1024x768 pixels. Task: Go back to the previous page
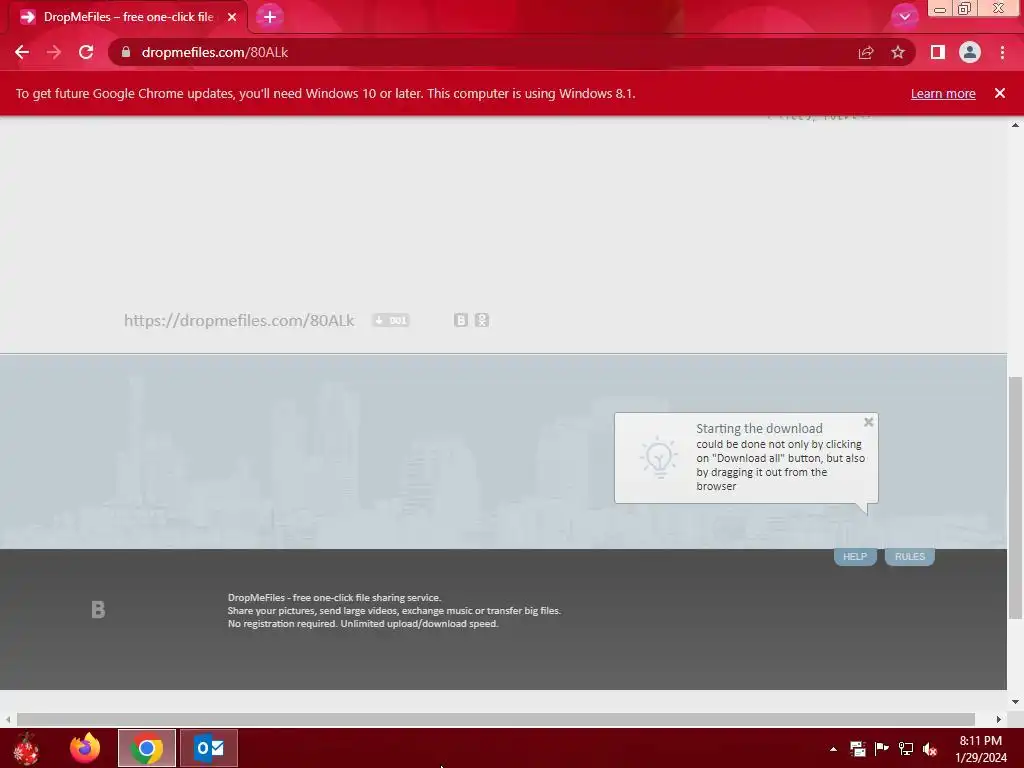point(22,52)
